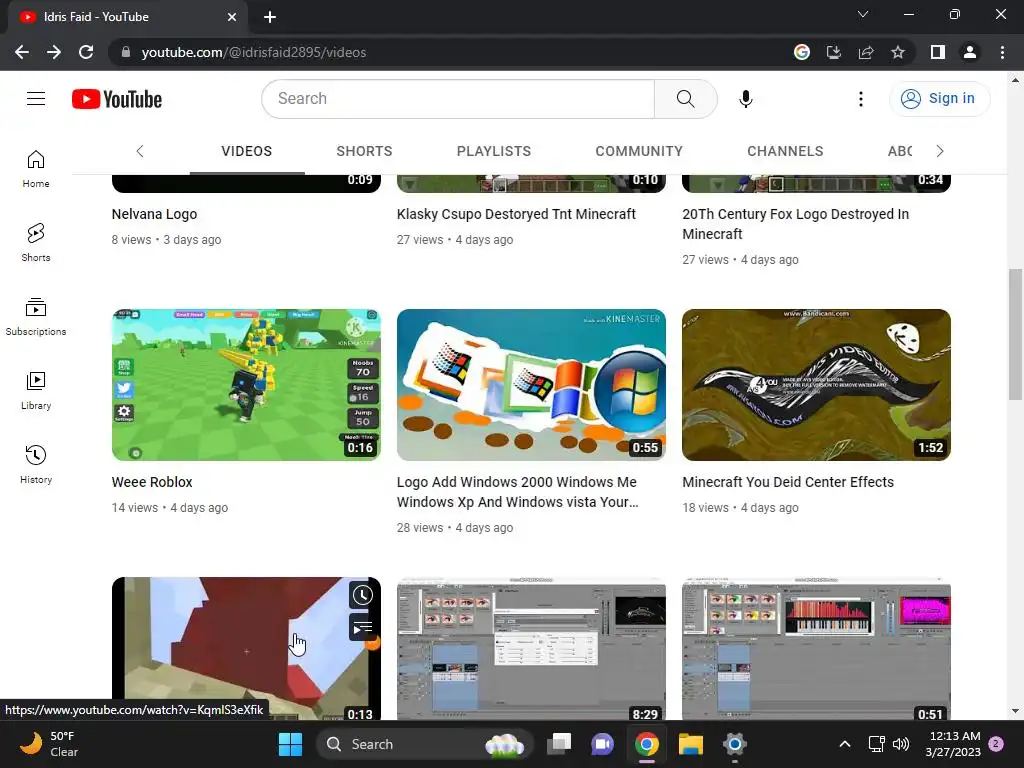The height and width of the screenshot is (768, 1024).
Task: View site information lock icon
Action: [126, 52]
